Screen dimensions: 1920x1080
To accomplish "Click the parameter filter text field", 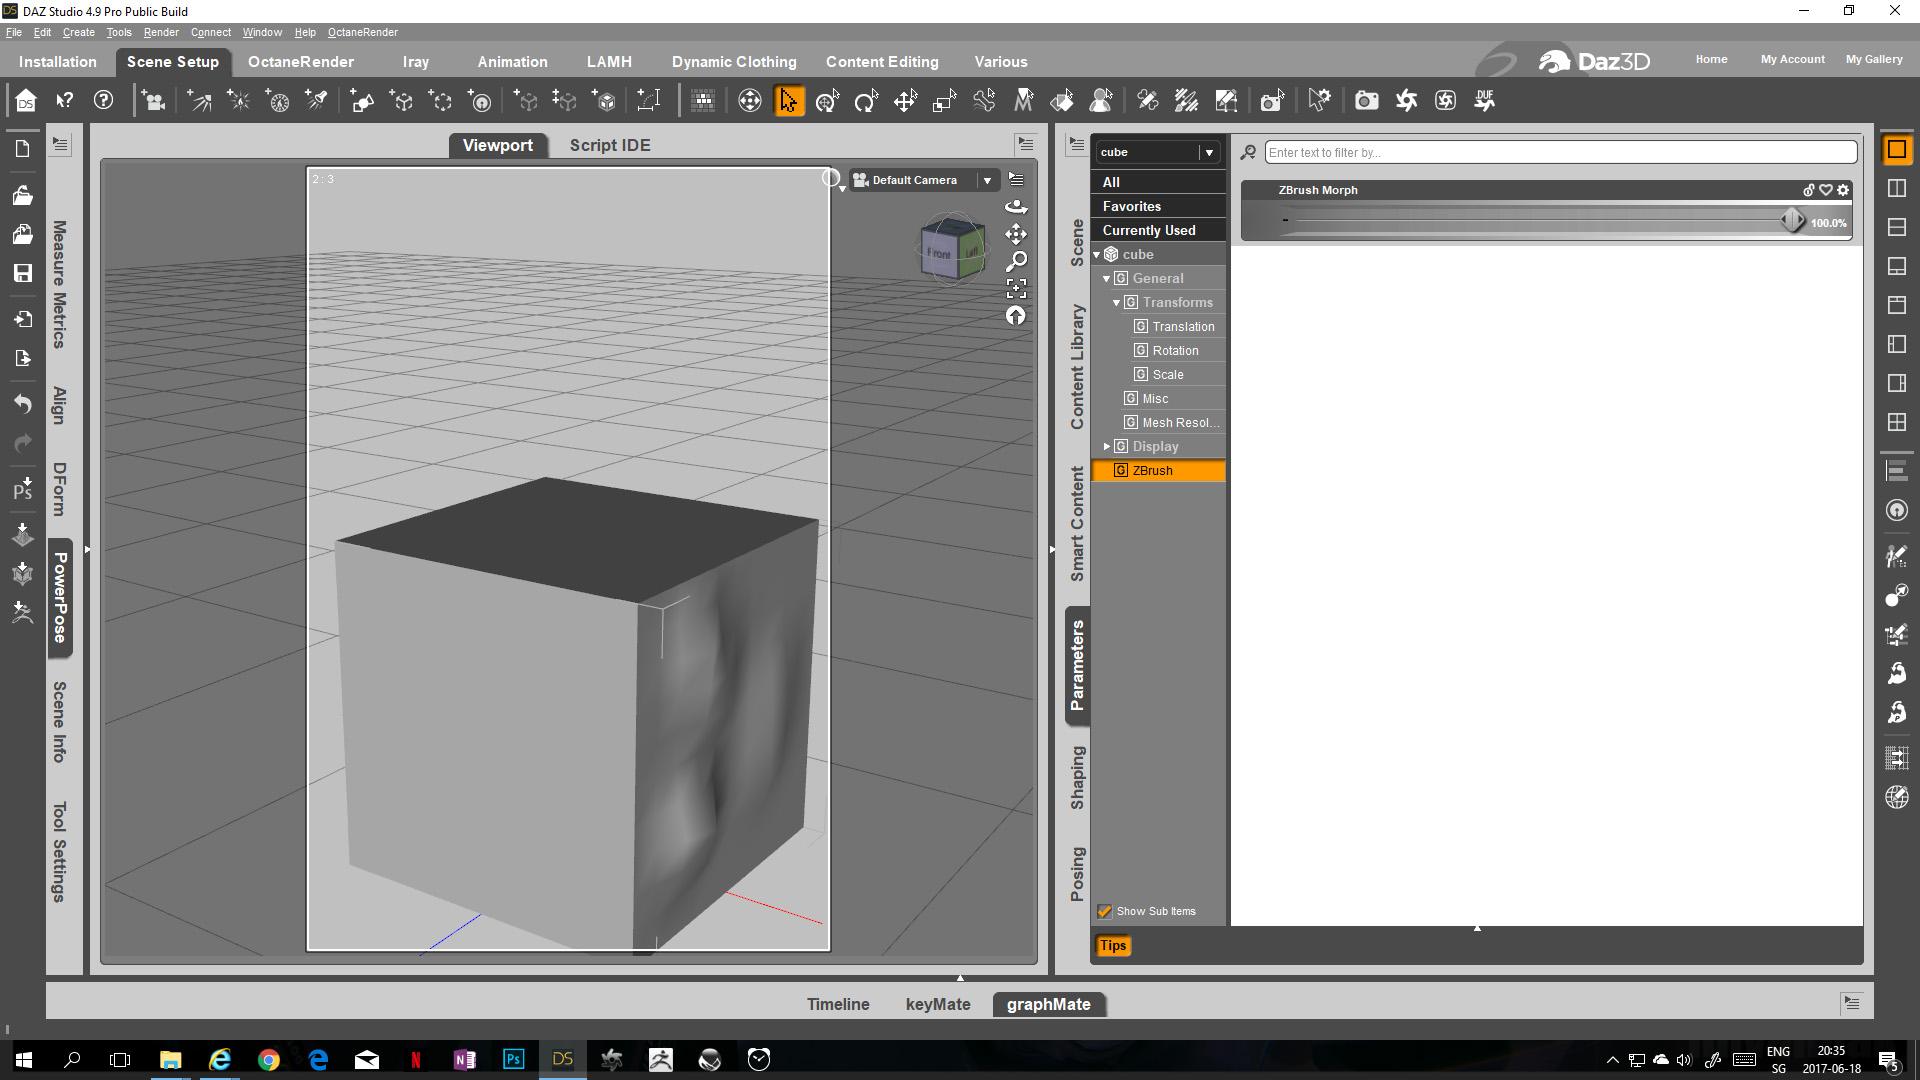I will point(1560,152).
